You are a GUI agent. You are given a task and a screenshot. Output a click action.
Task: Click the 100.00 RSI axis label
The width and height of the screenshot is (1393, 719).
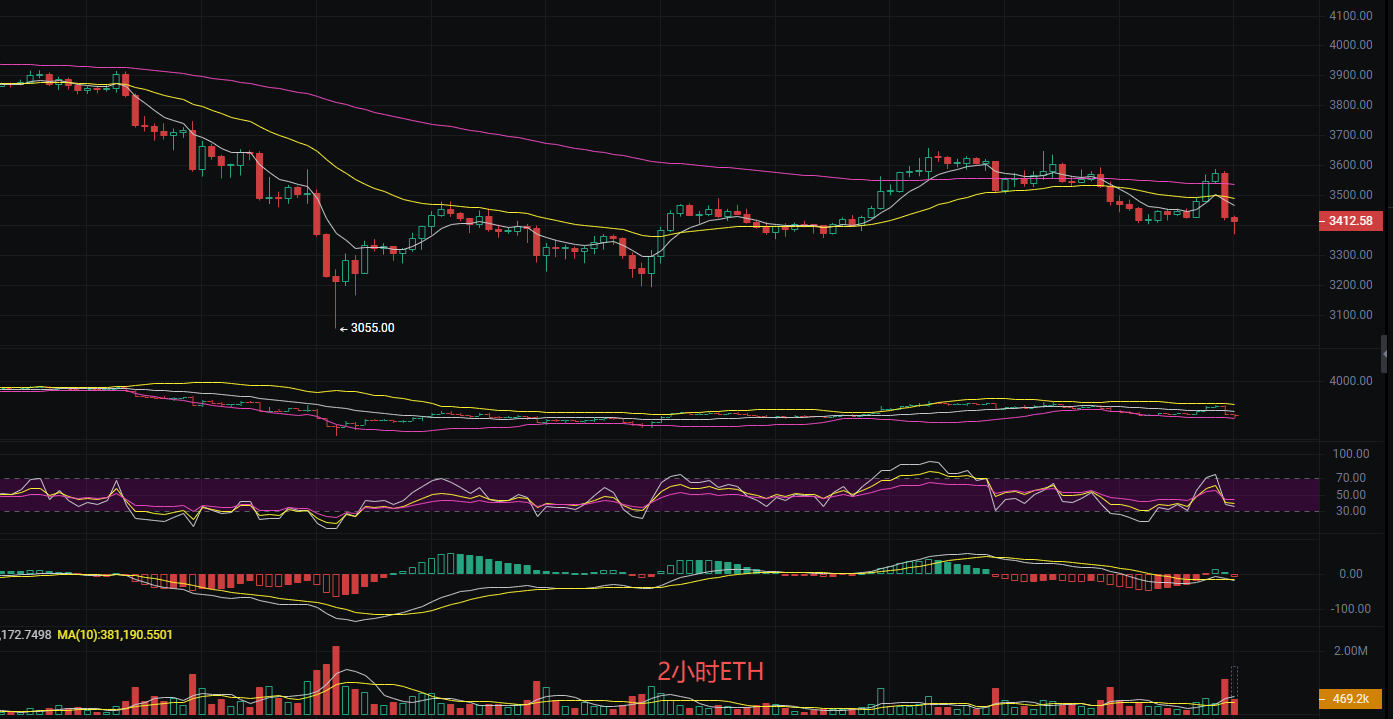[1350, 454]
